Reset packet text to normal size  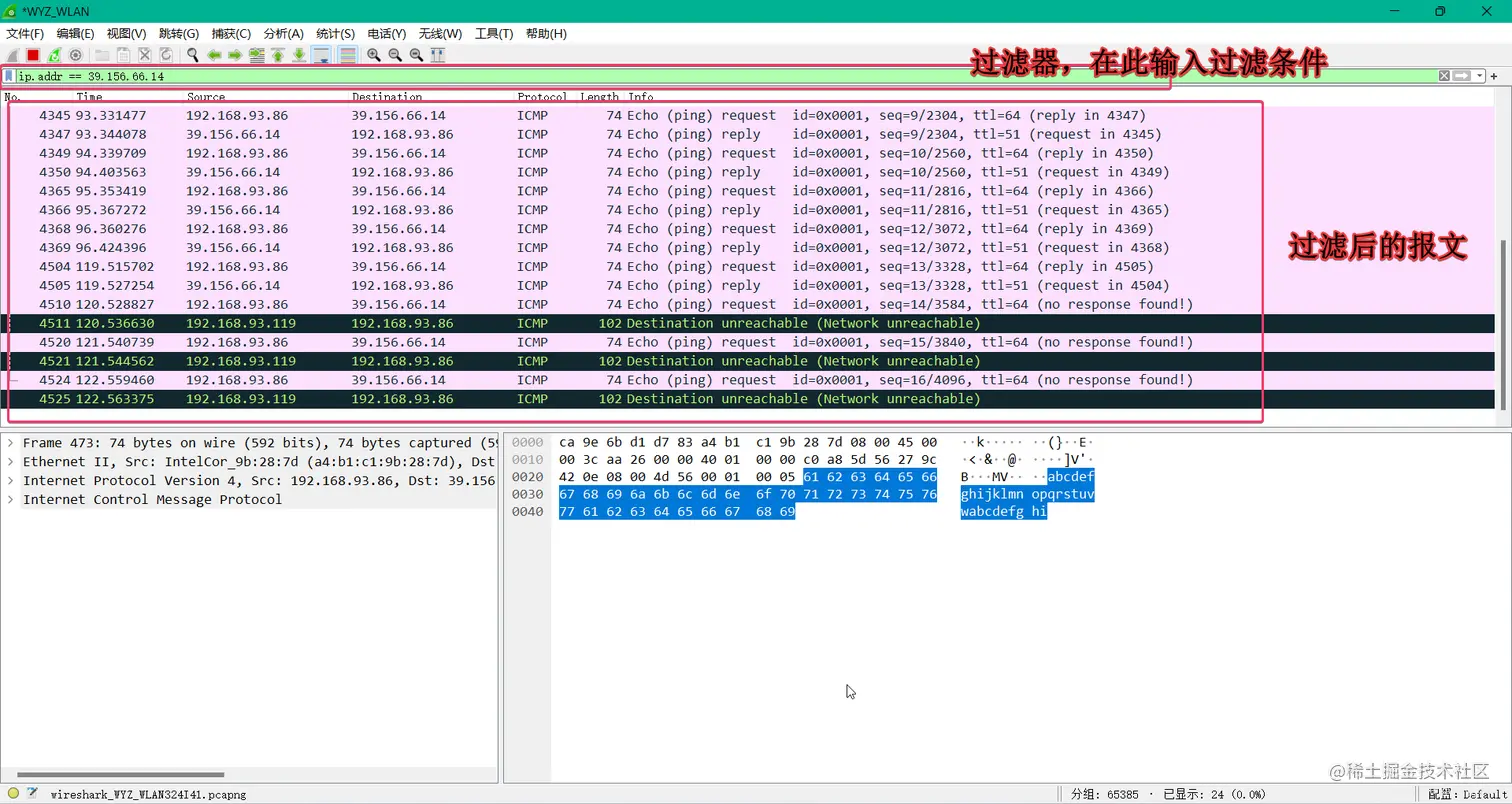(416, 55)
